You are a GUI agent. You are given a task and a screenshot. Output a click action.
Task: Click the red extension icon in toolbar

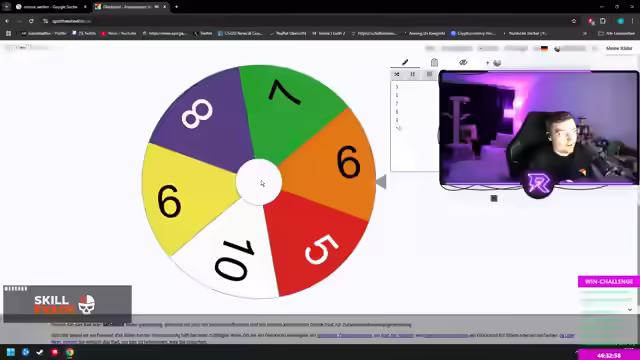(591, 21)
